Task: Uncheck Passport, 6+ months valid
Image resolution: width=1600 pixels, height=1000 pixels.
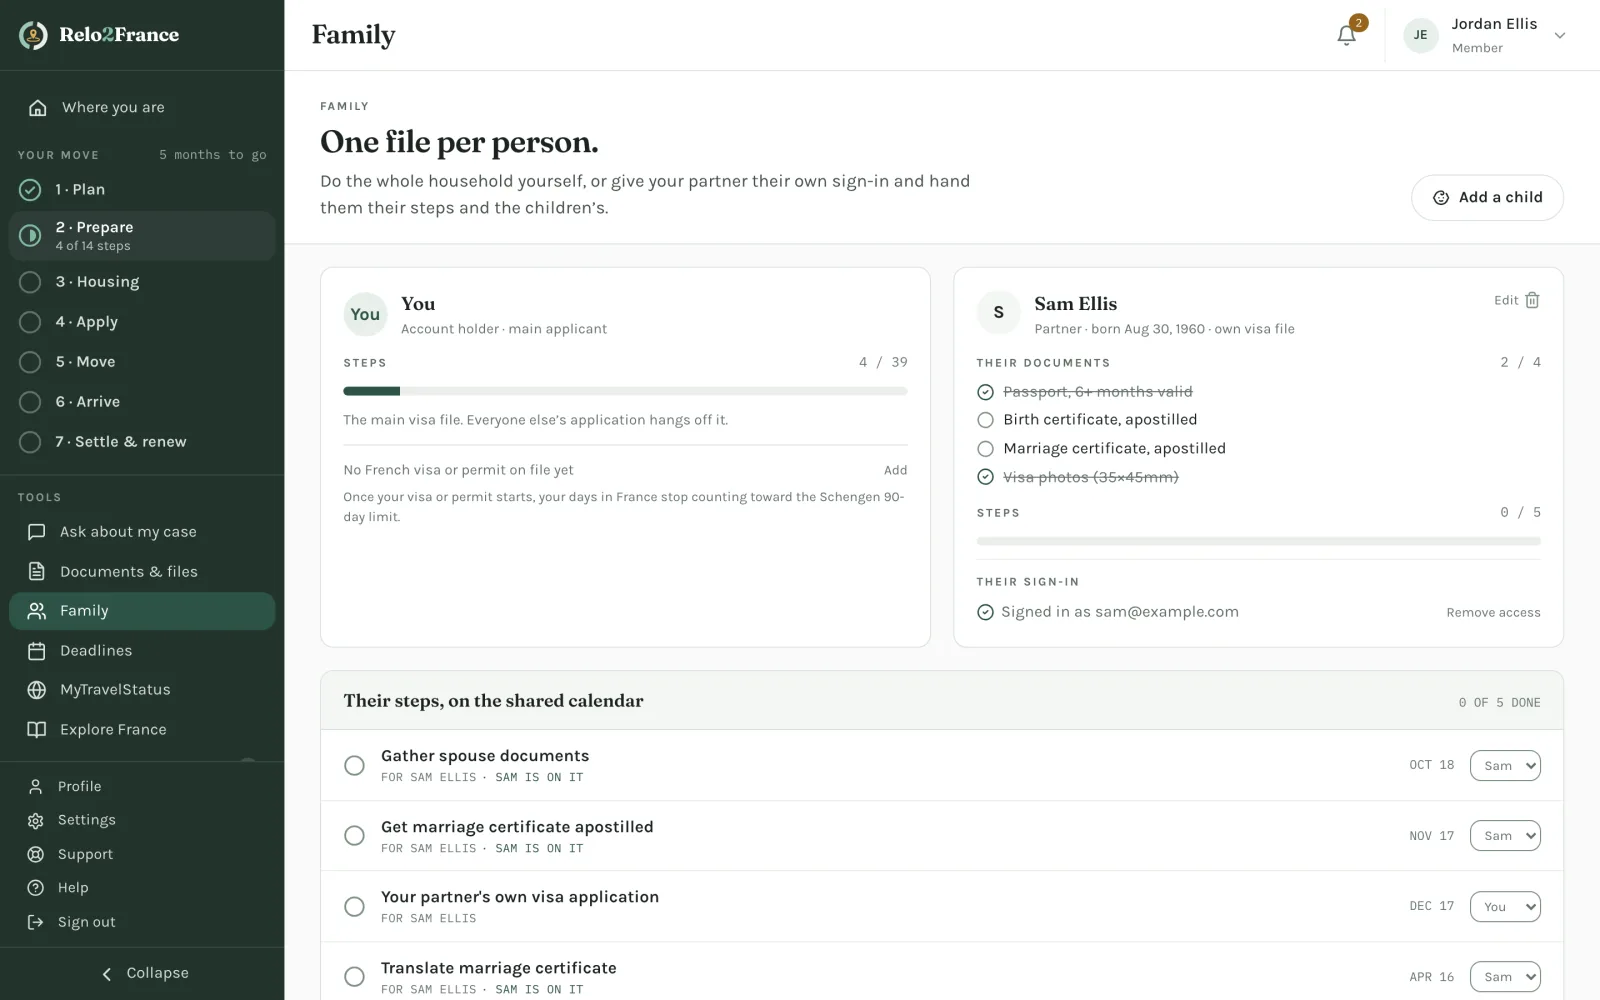Action: pos(985,392)
